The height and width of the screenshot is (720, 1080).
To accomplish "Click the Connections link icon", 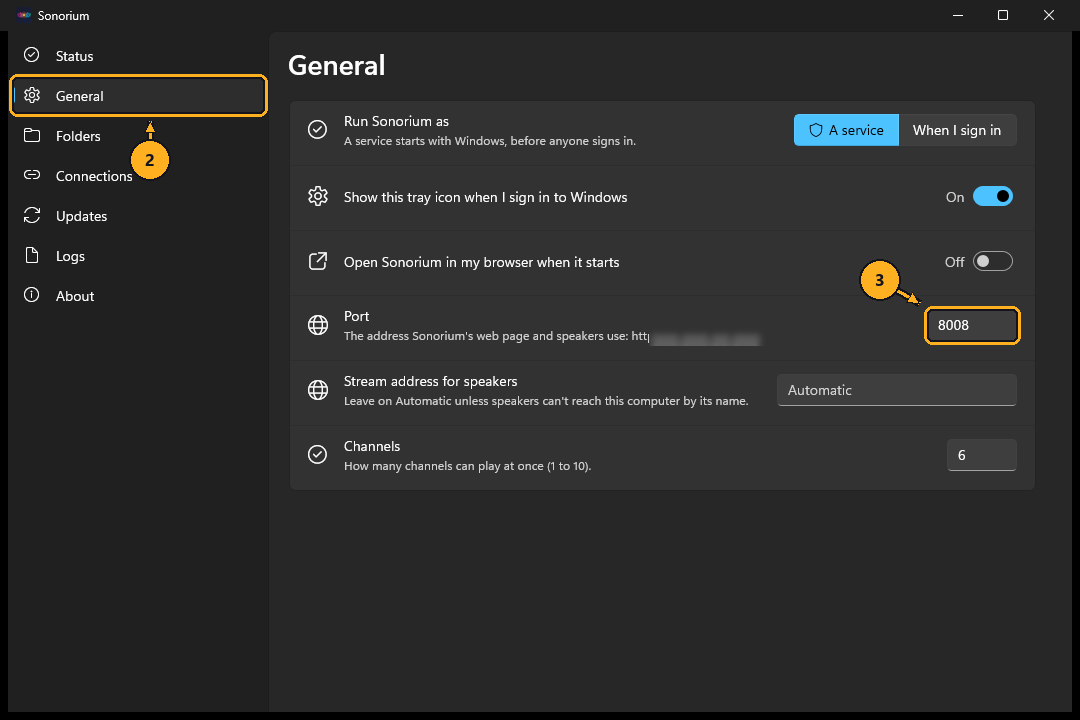I will click(x=32, y=175).
